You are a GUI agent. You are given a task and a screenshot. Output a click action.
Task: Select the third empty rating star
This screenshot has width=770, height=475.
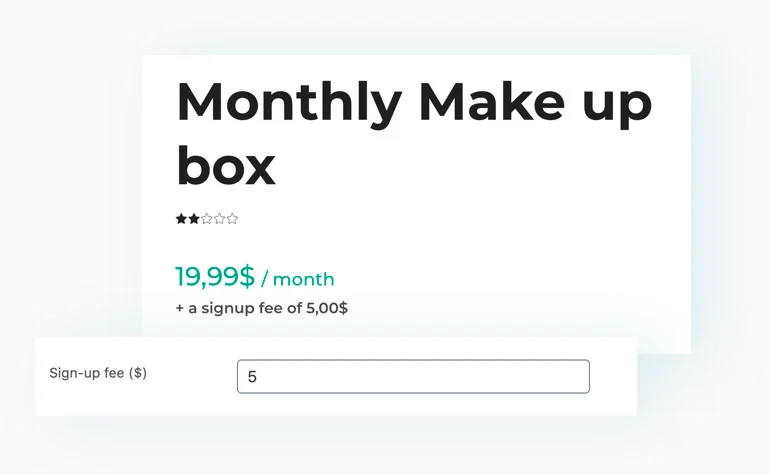pos(207,219)
